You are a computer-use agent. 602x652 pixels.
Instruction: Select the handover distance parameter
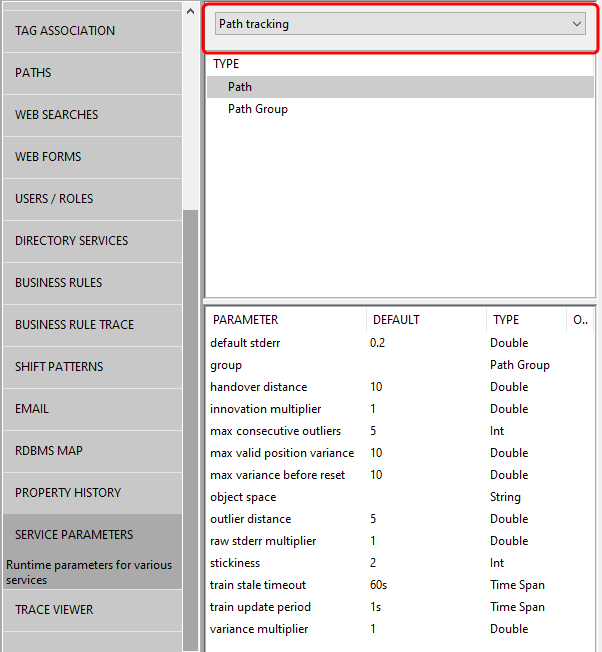tap(400, 387)
